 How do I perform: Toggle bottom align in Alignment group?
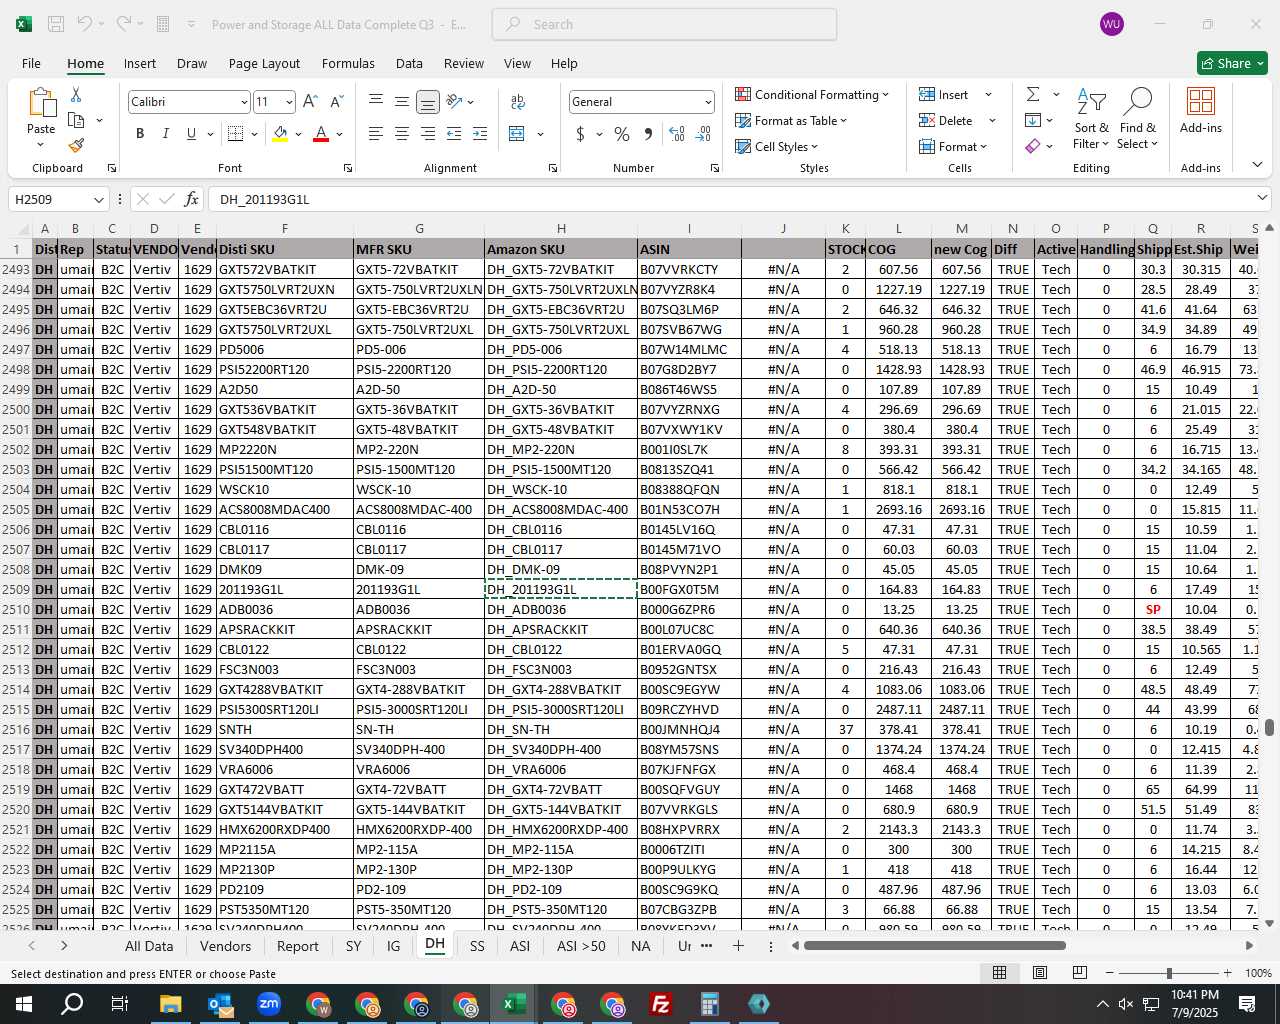[x=427, y=102]
